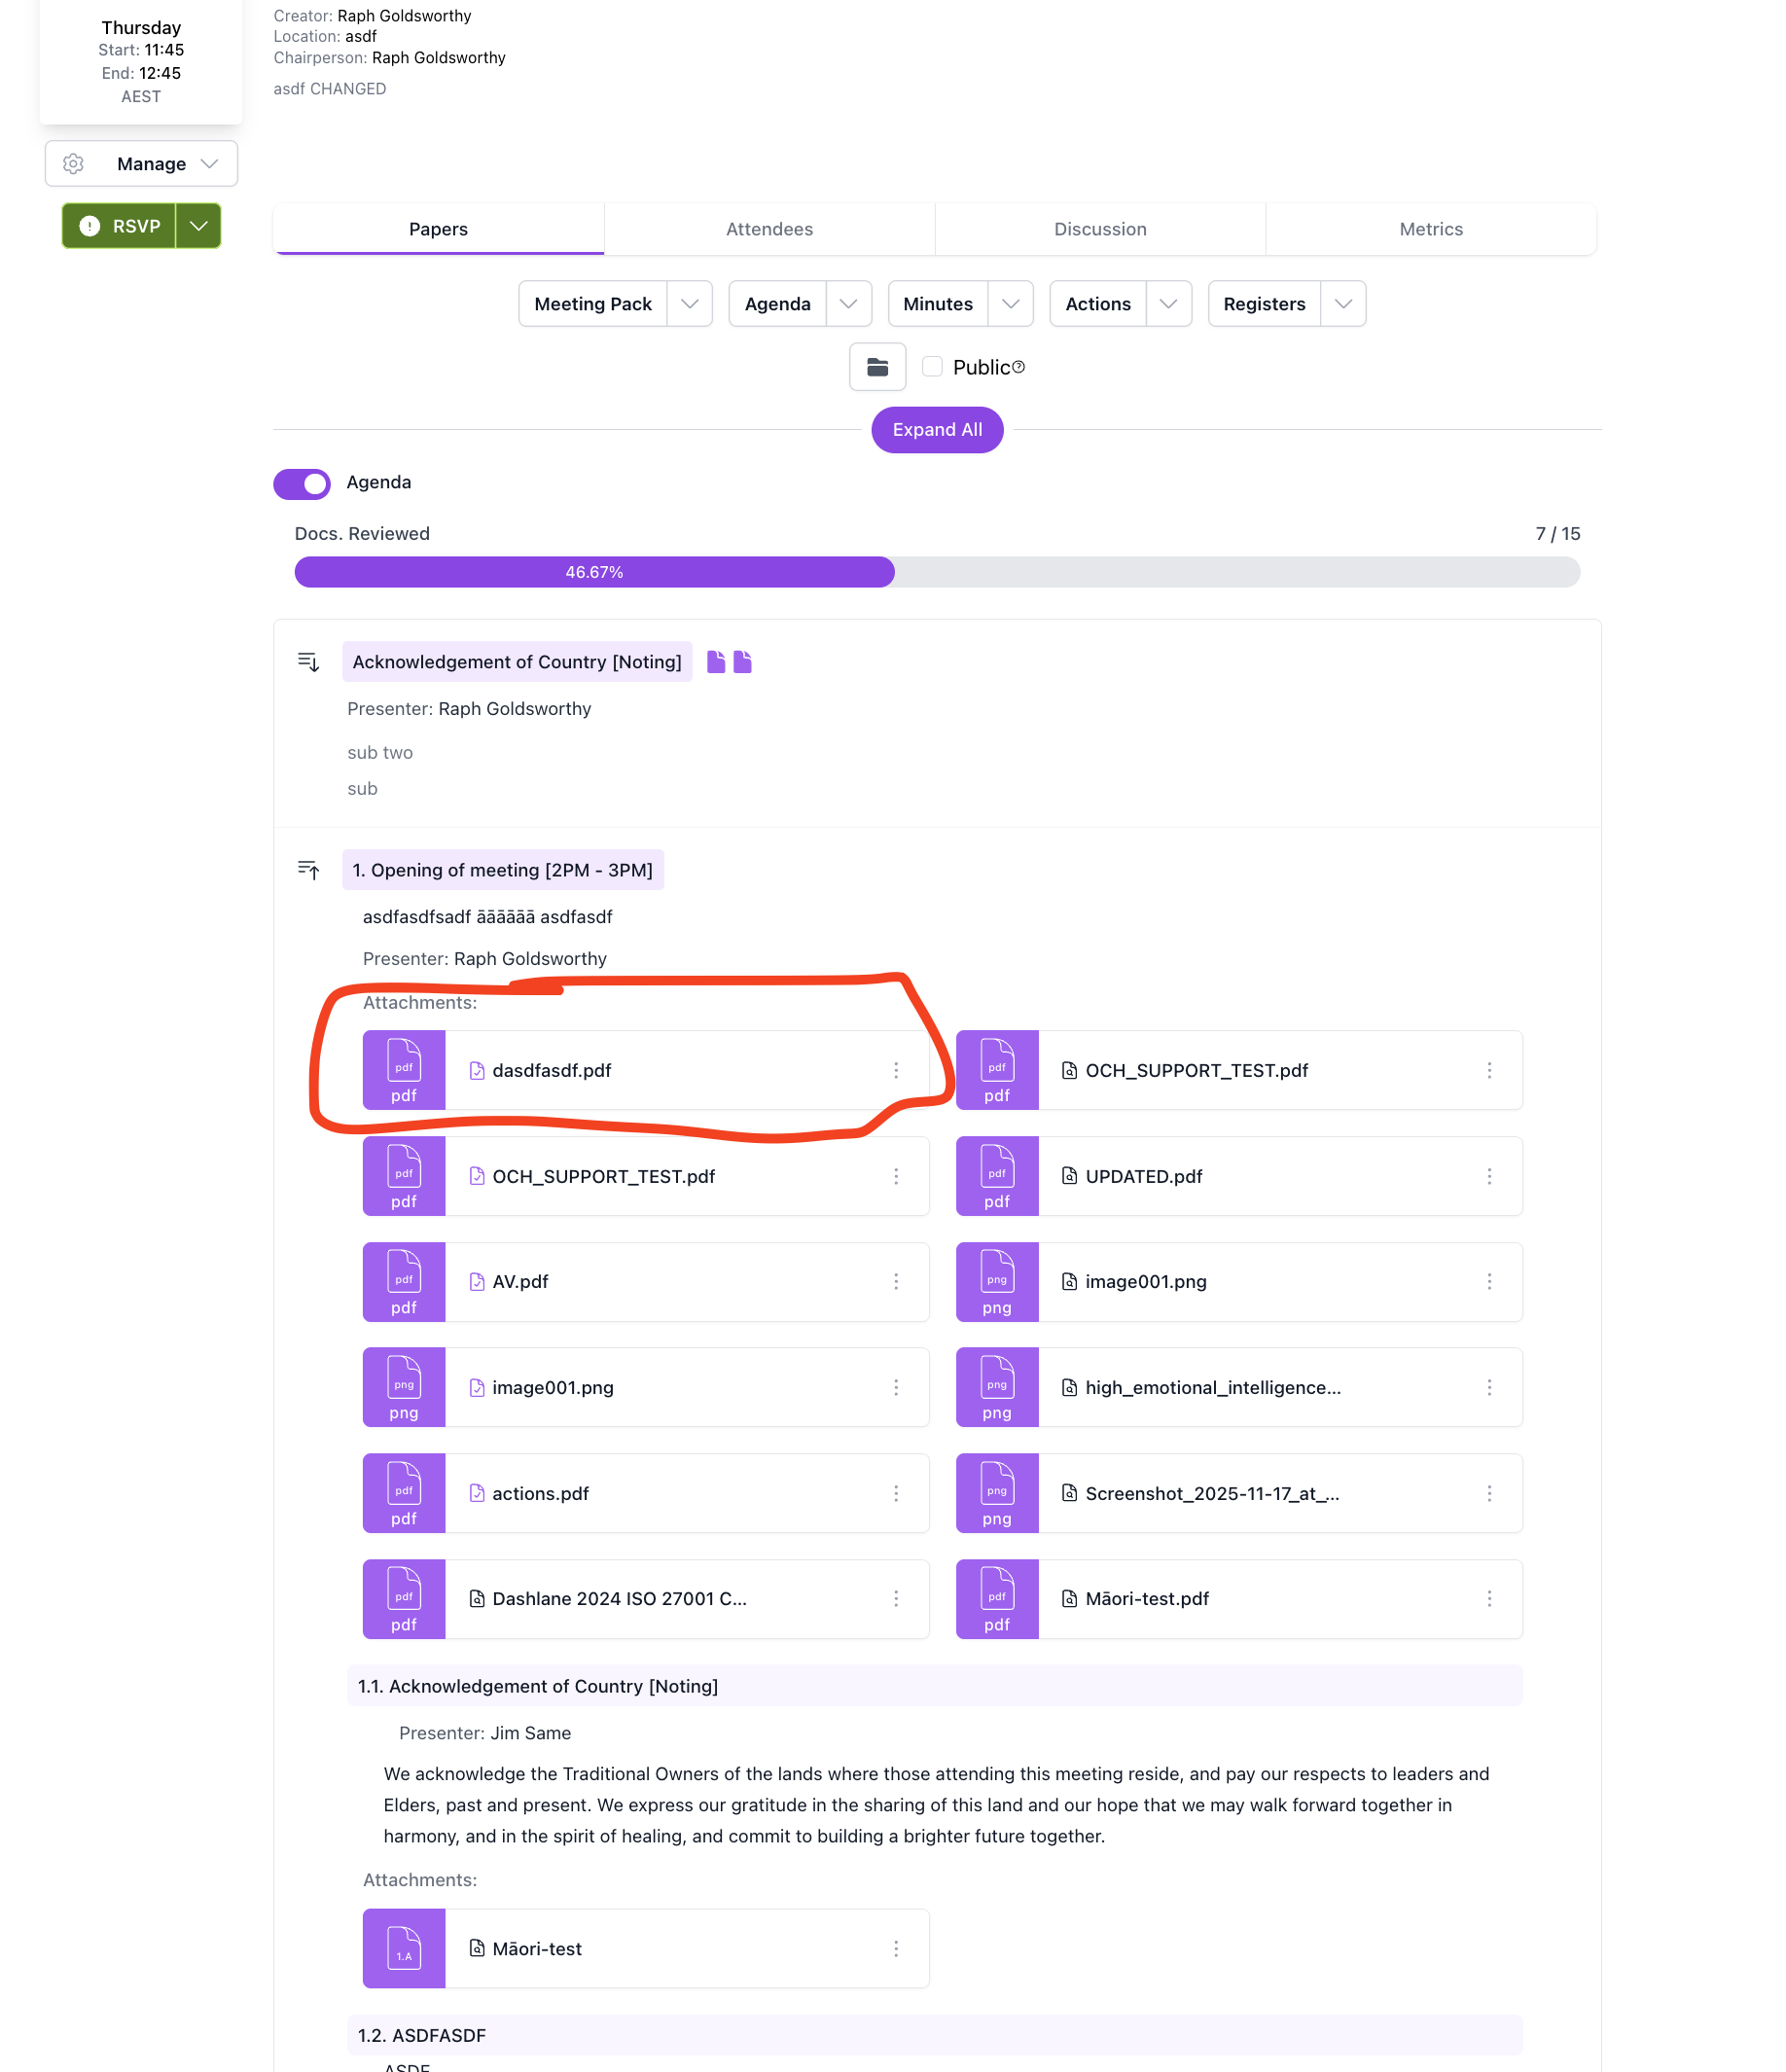Open the Metrics tab

[x=1430, y=229]
